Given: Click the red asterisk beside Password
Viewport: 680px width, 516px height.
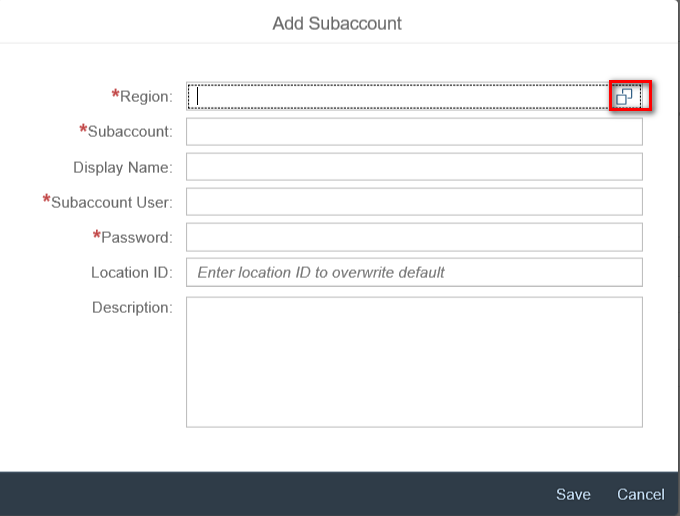Looking at the screenshot, I should [97, 235].
